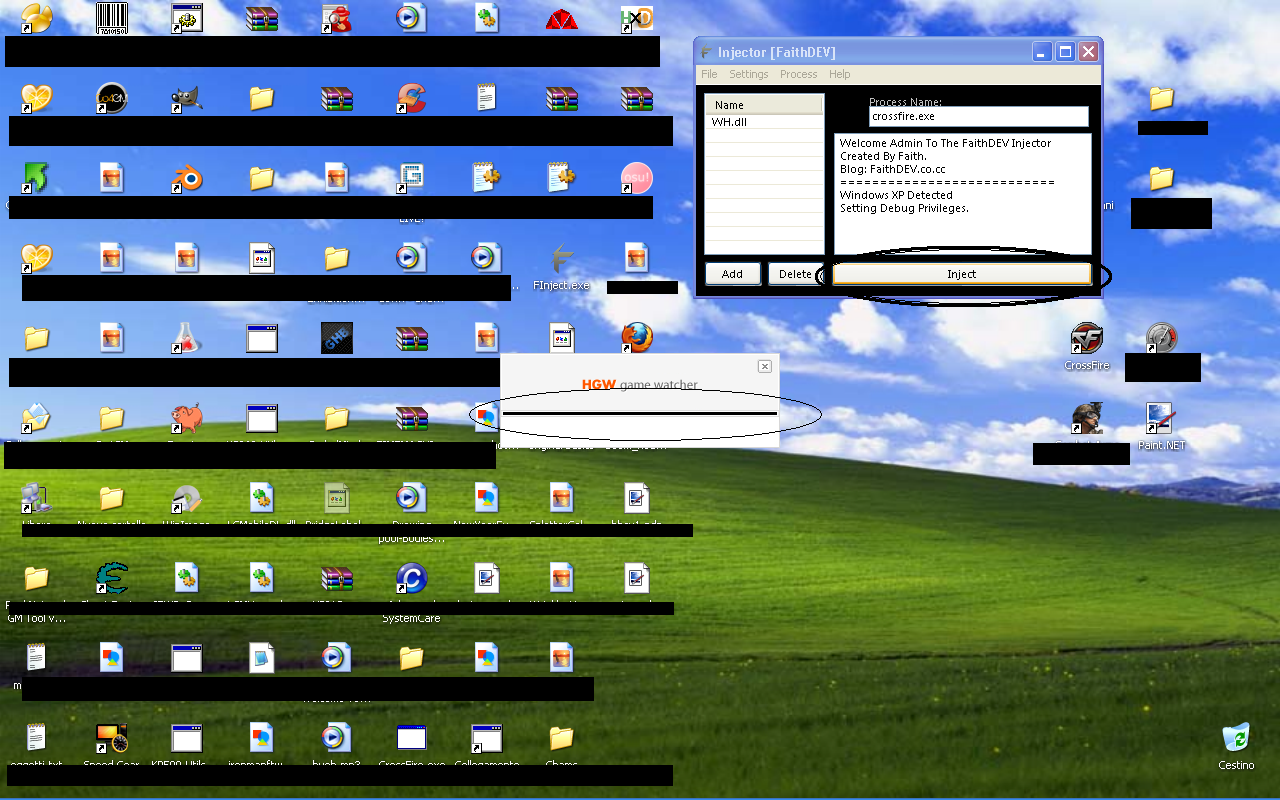This screenshot has height=800, width=1280.
Task: Open the Settings menu in Injector
Action: (748, 74)
